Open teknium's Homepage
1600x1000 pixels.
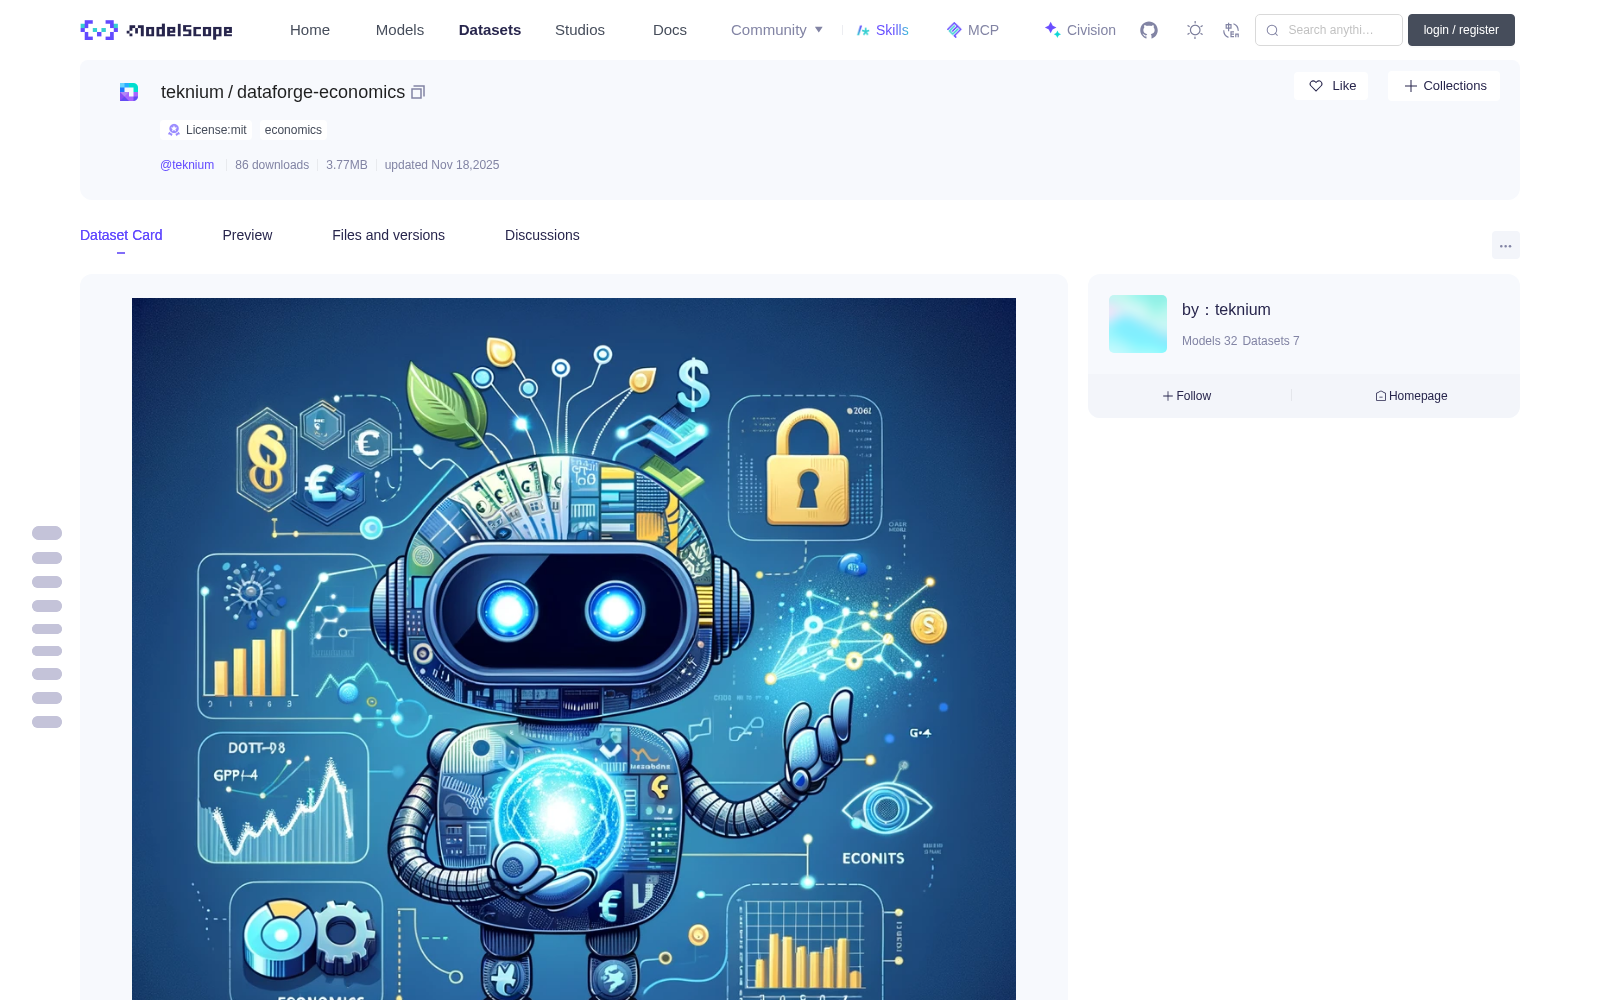pyautogui.click(x=1411, y=396)
